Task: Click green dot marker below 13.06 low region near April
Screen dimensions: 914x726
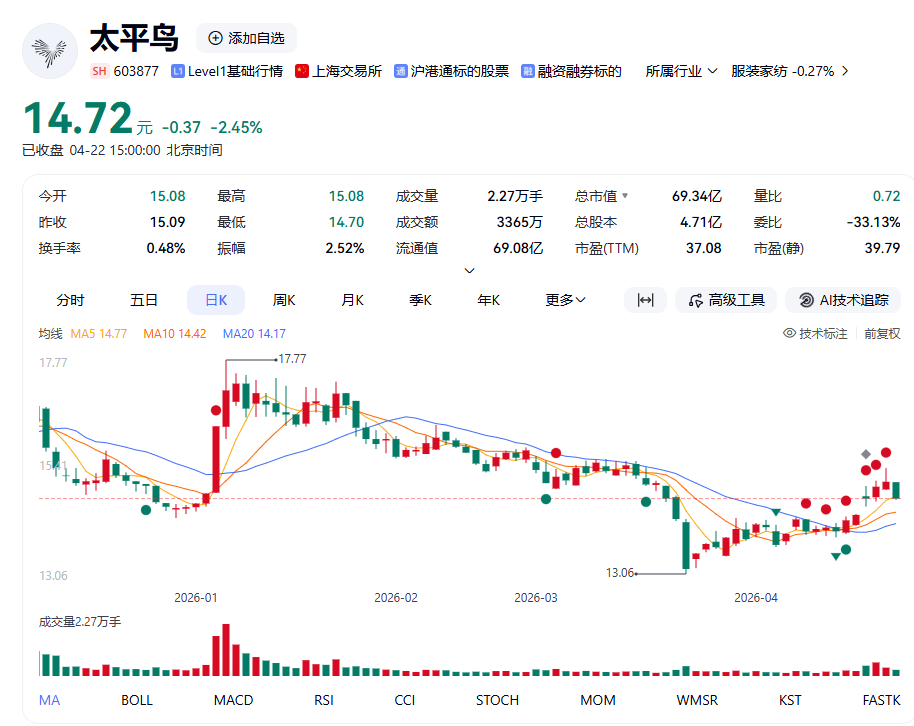Action: point(846,549)
